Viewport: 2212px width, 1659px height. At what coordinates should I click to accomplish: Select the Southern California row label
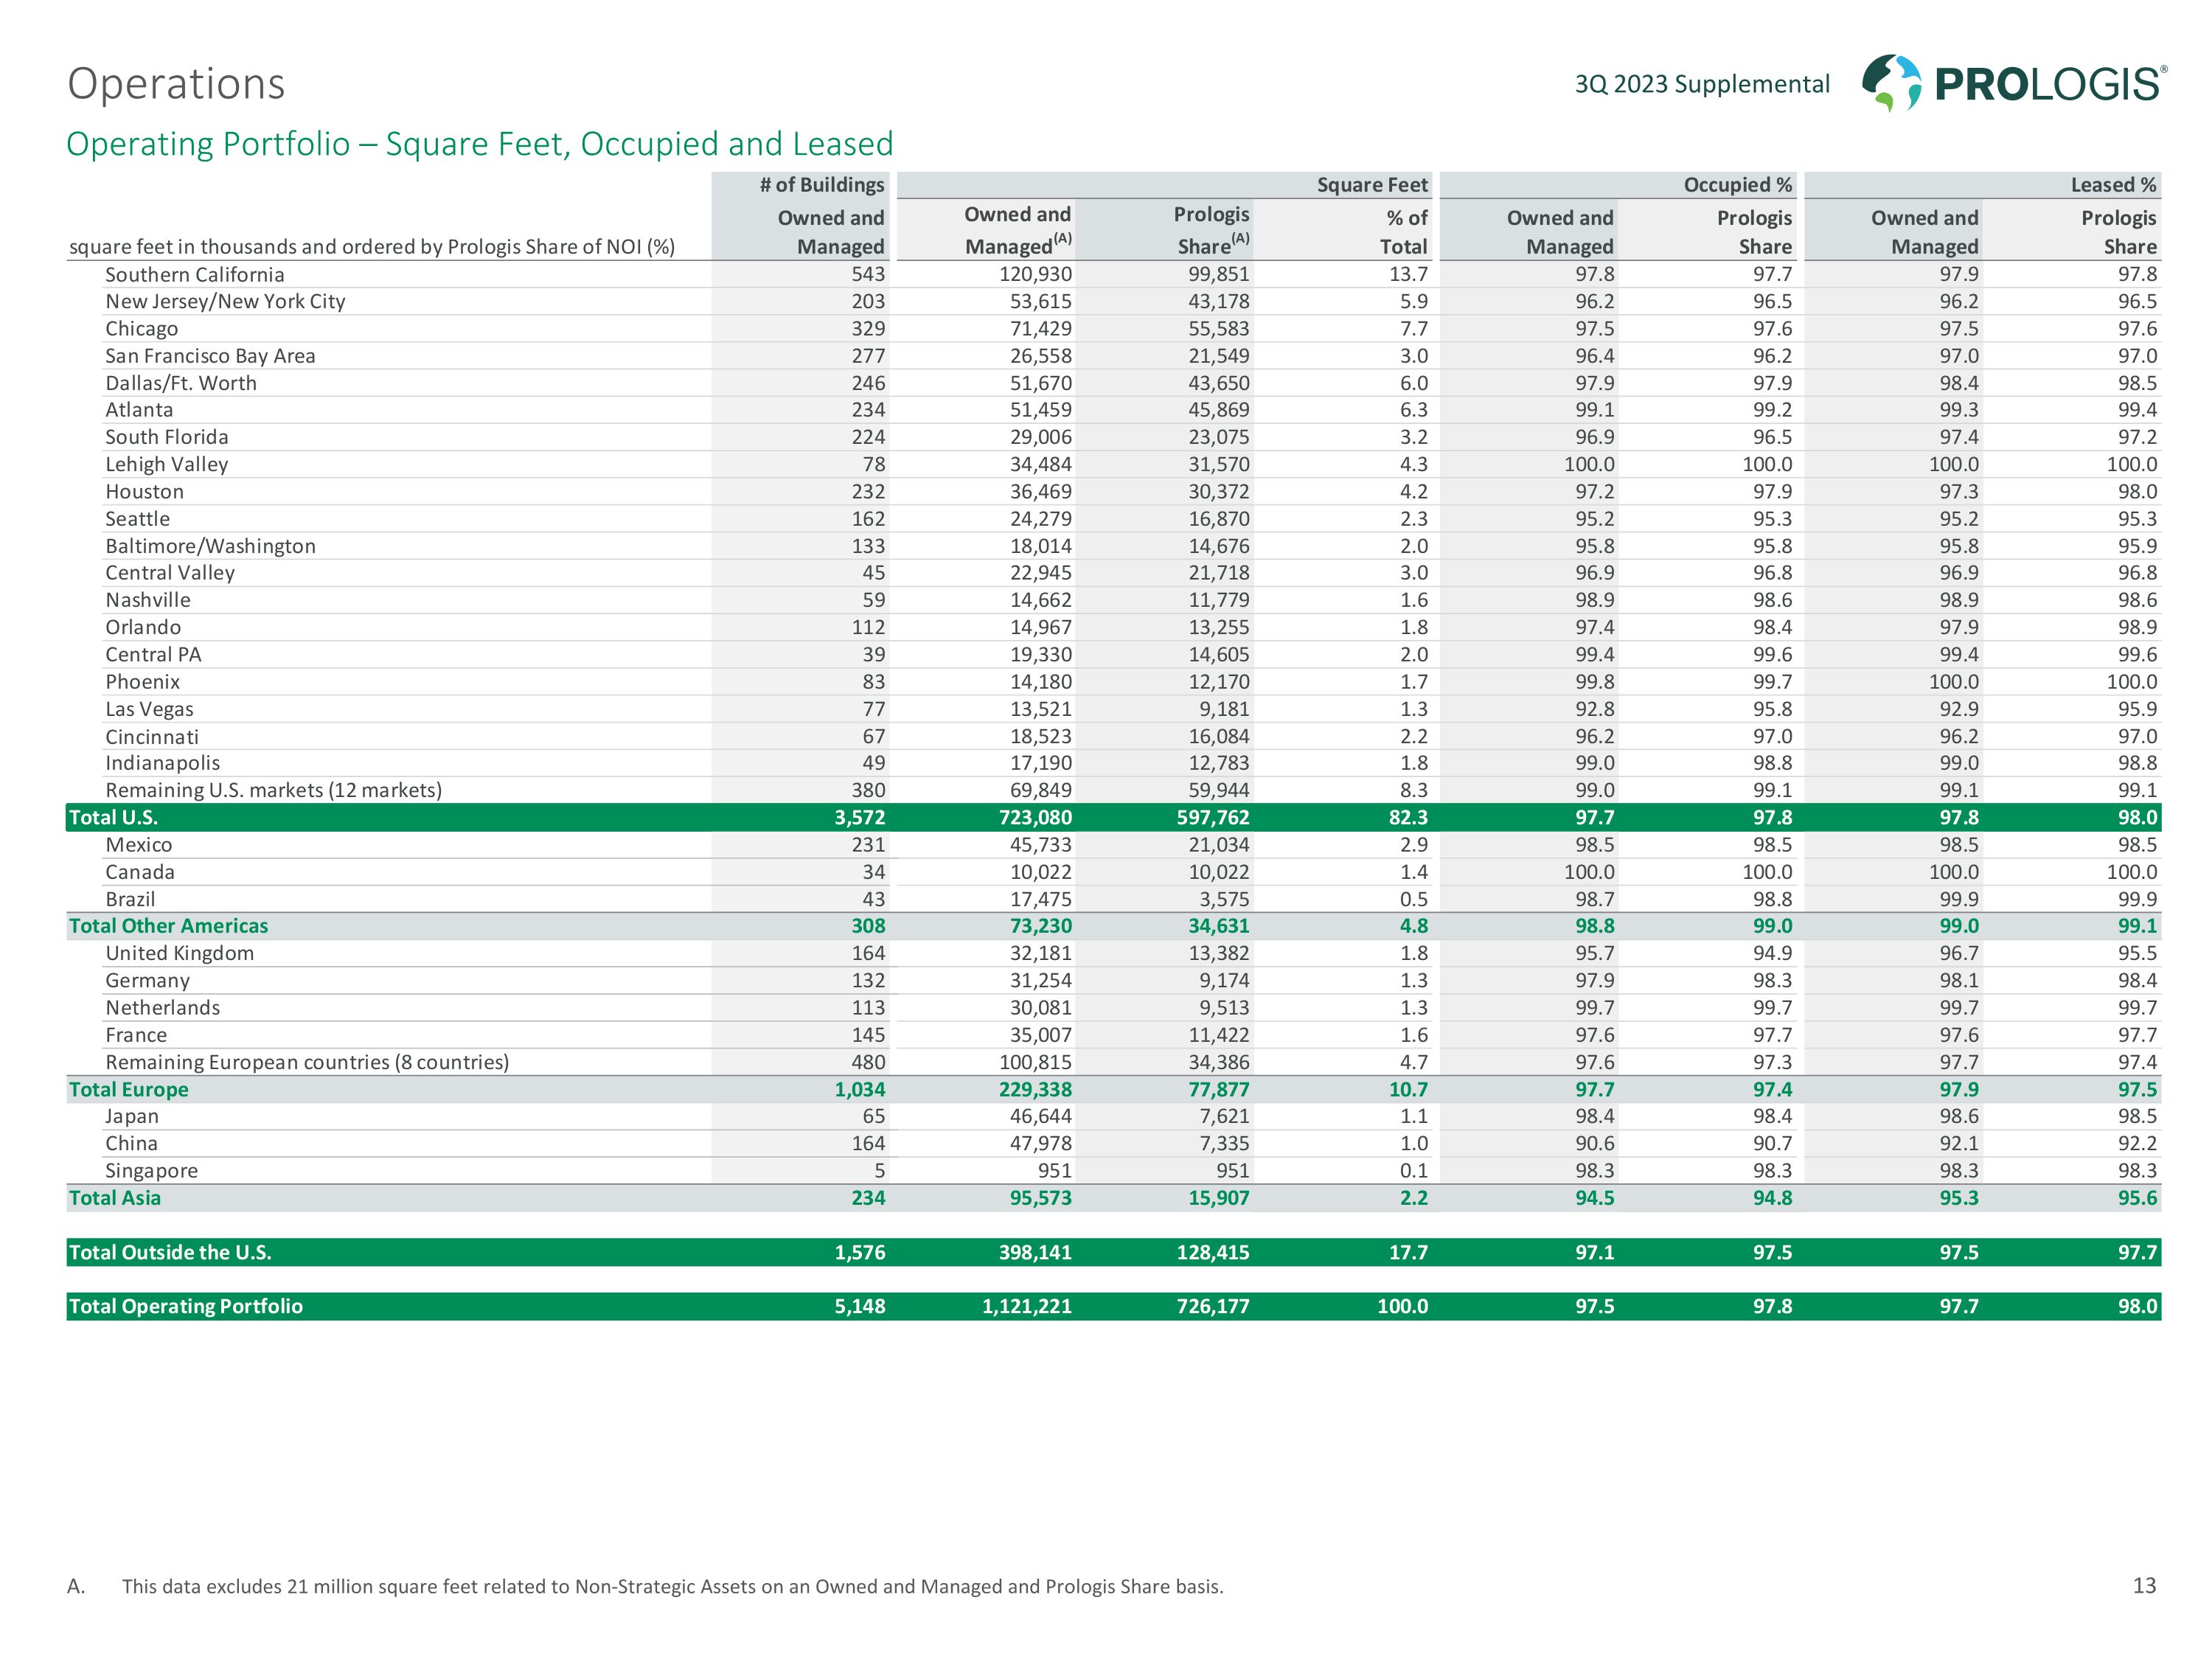click(x=195, y=275)
